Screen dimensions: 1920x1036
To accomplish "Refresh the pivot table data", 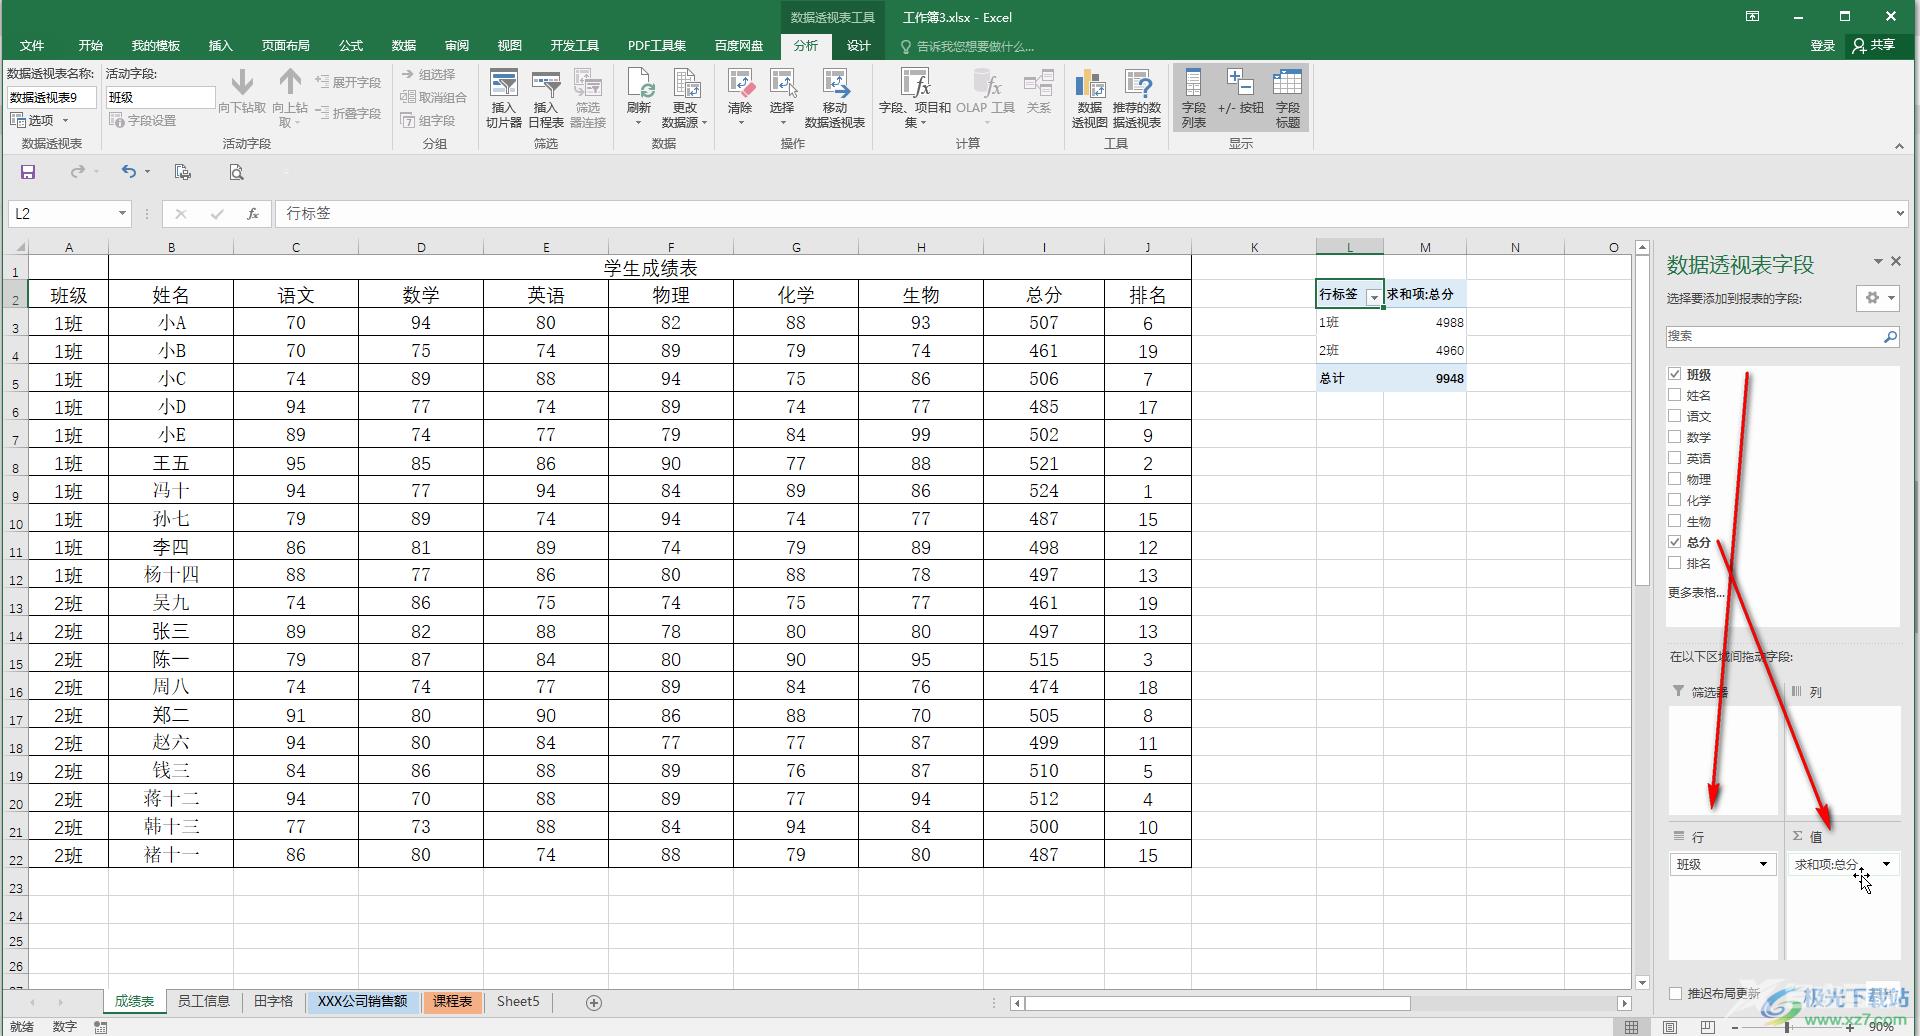I will click(639, 97).
